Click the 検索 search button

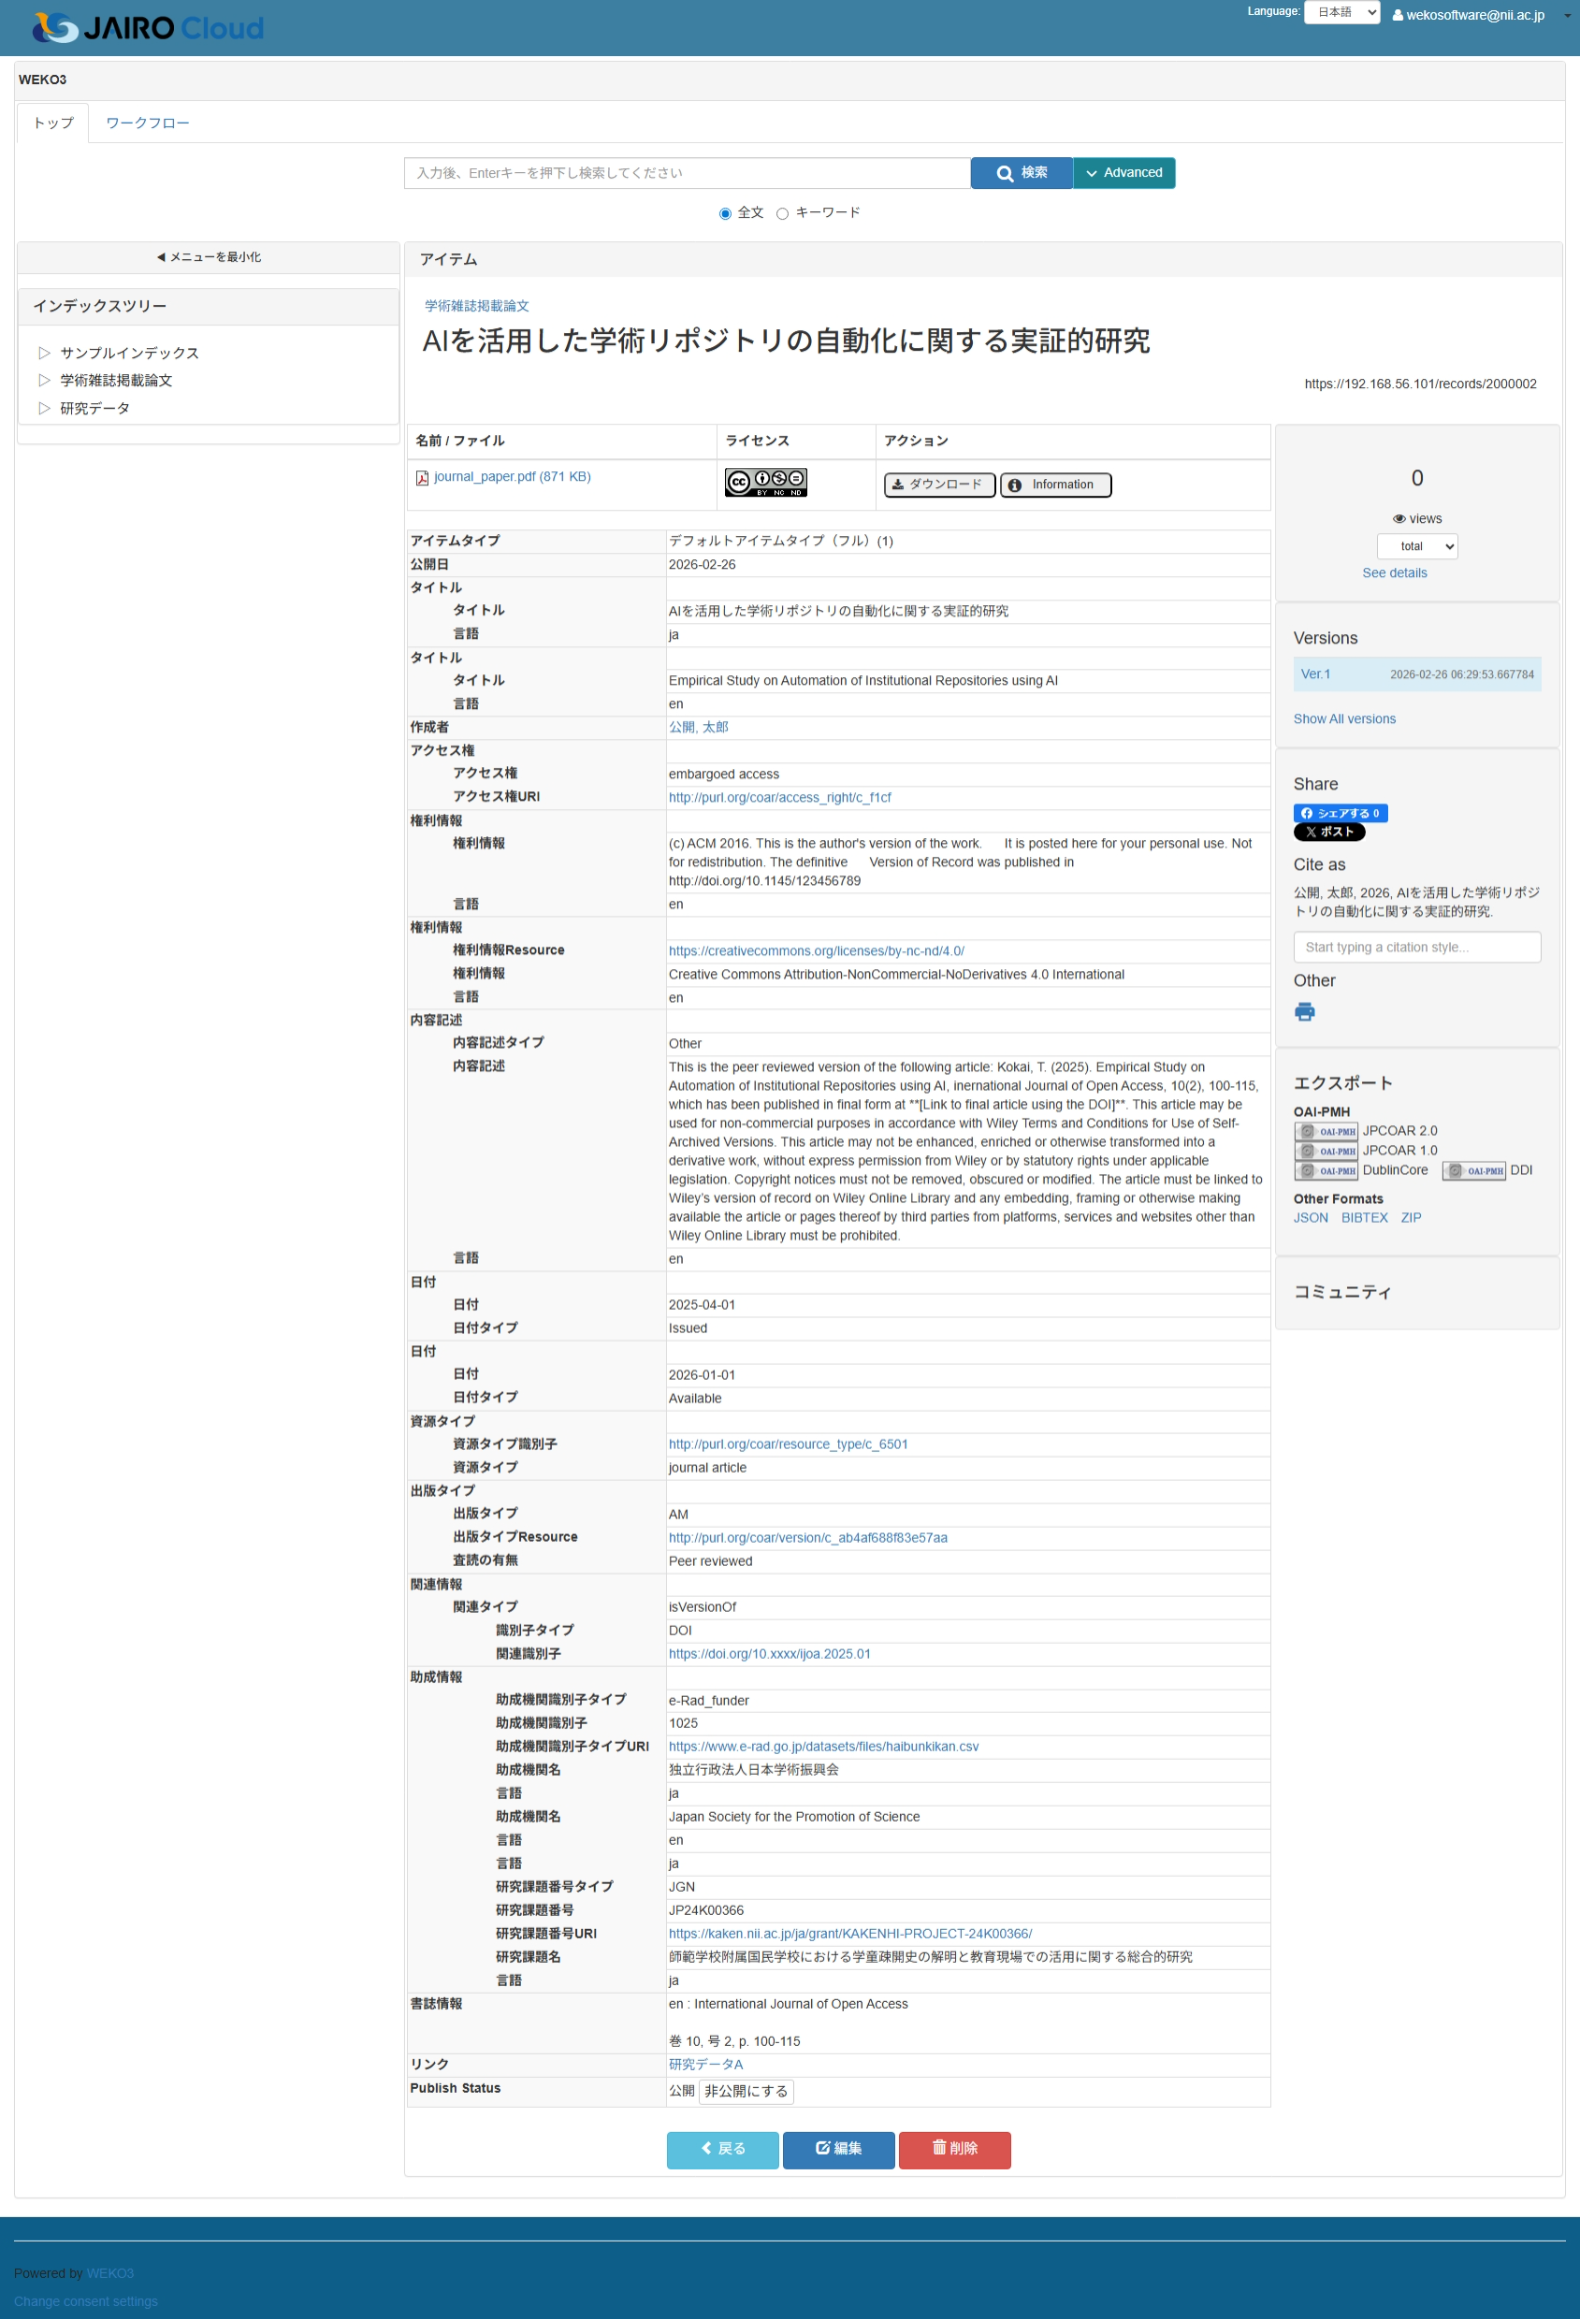tap(1021, 173)
